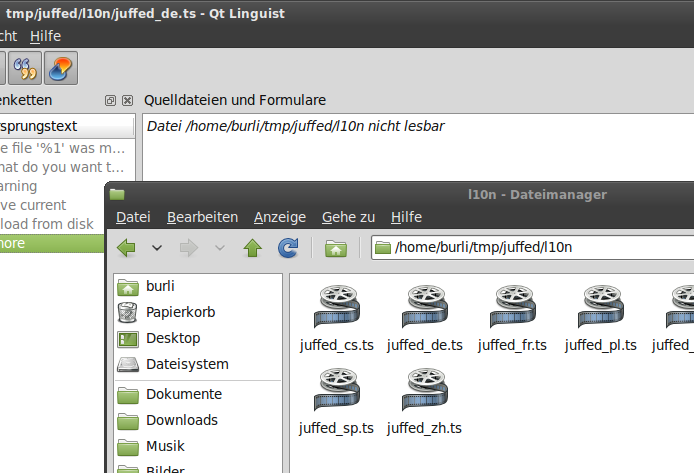Open the back history dropdown arrow
Viewport: 694px width, 473px height.
[157, 247]
